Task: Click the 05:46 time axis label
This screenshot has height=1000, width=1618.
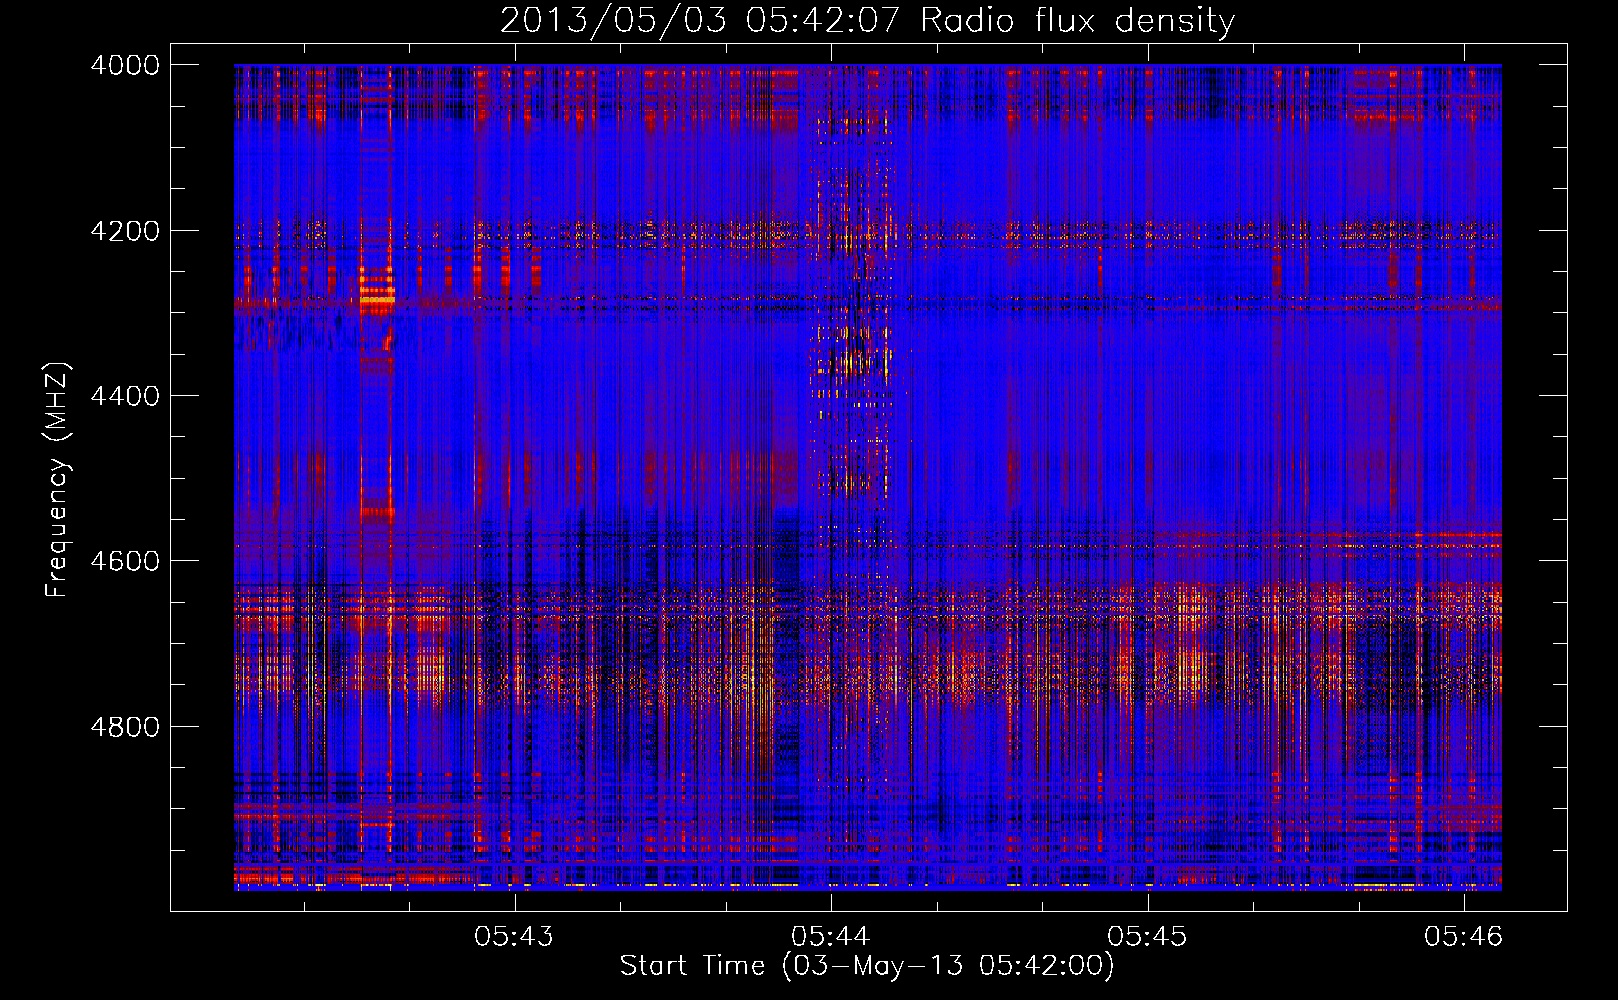Action: (x=1464, y=936)
